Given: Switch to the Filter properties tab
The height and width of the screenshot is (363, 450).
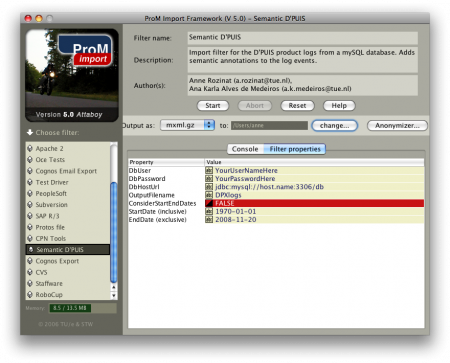Looking at the screenshot, I should (295, 149).
